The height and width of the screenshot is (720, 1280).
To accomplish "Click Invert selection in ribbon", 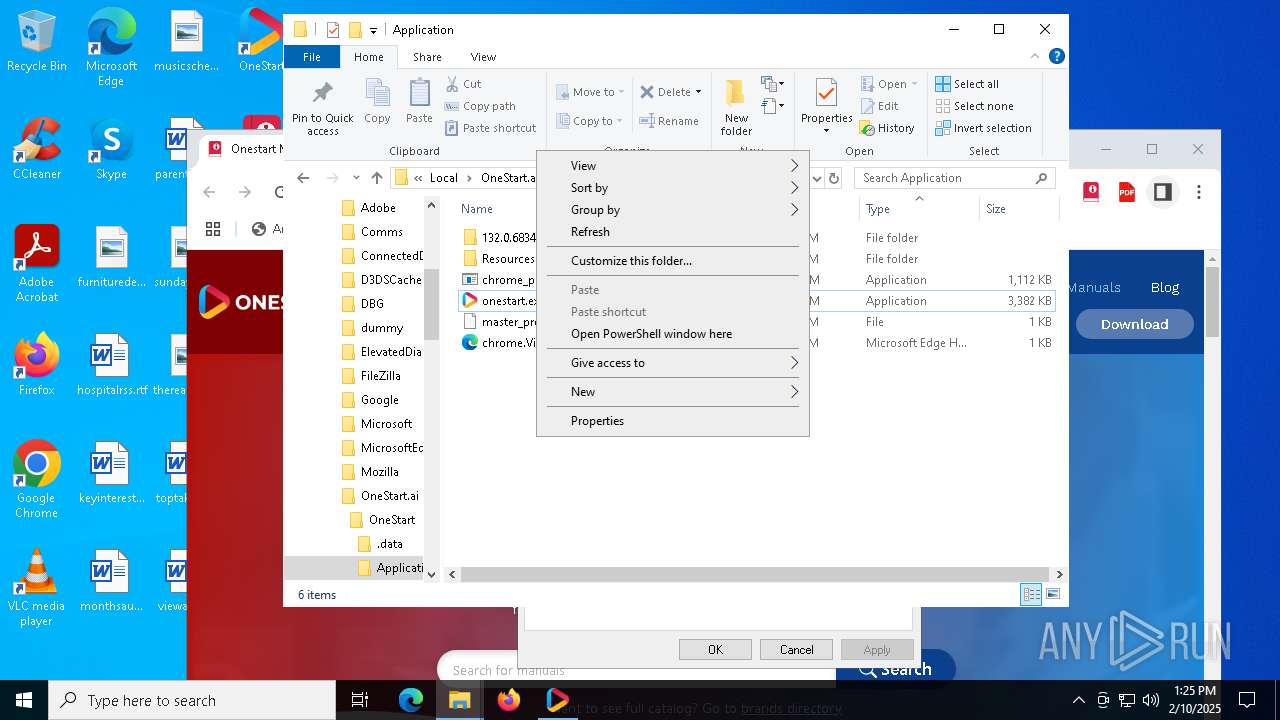I will click(x=983, y=128).
